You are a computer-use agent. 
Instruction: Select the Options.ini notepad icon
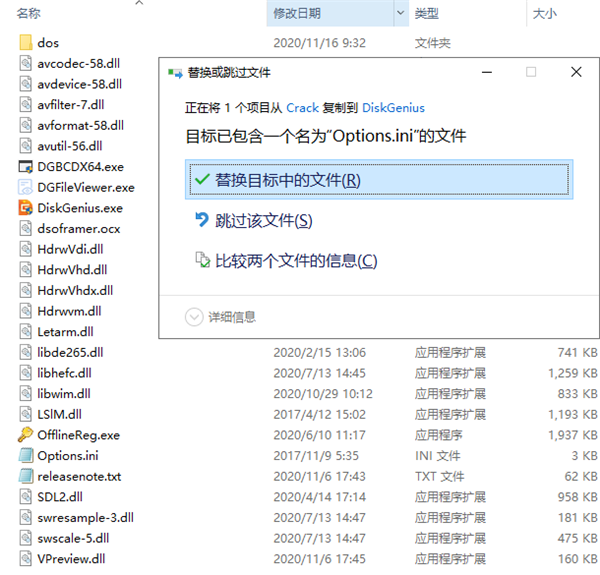tap(26, 456)
